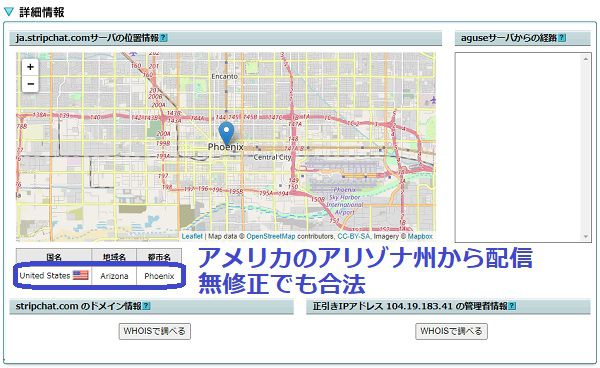600x368 pixels.
Task: Open help icon beside aguseサーバからの経路
Action: point(562,38)
